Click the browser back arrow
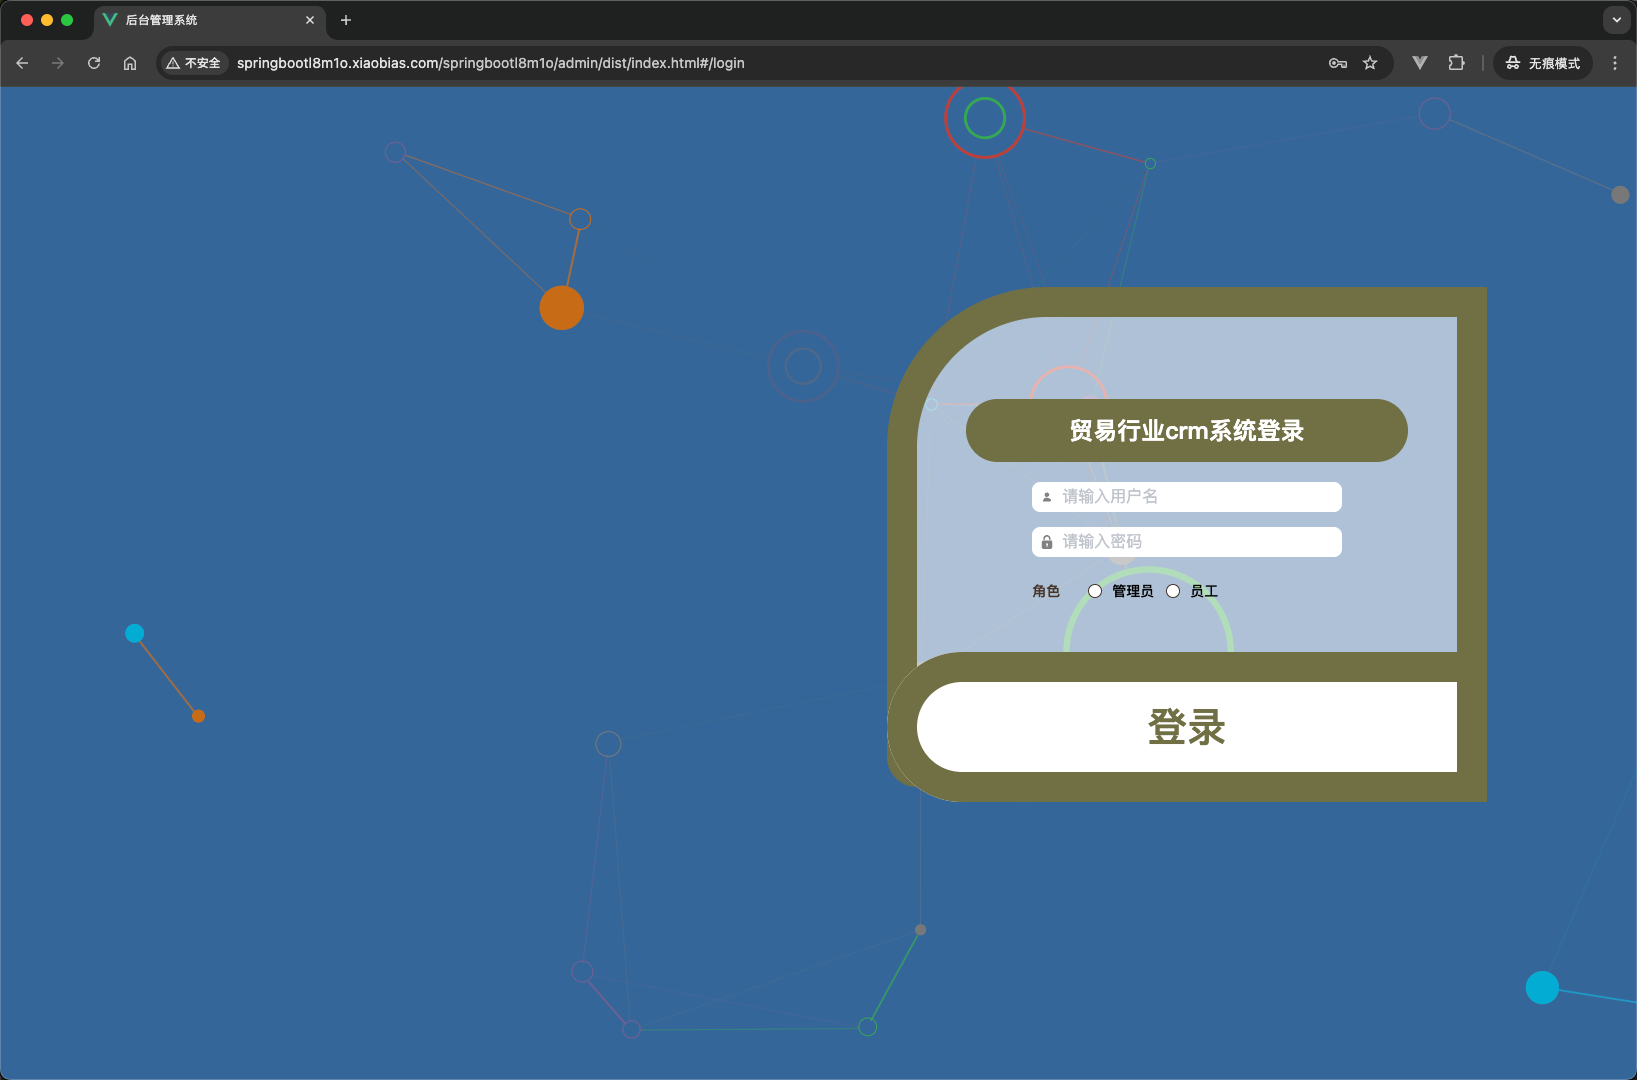This screenshot has height=1080, width=1637. 22,63
